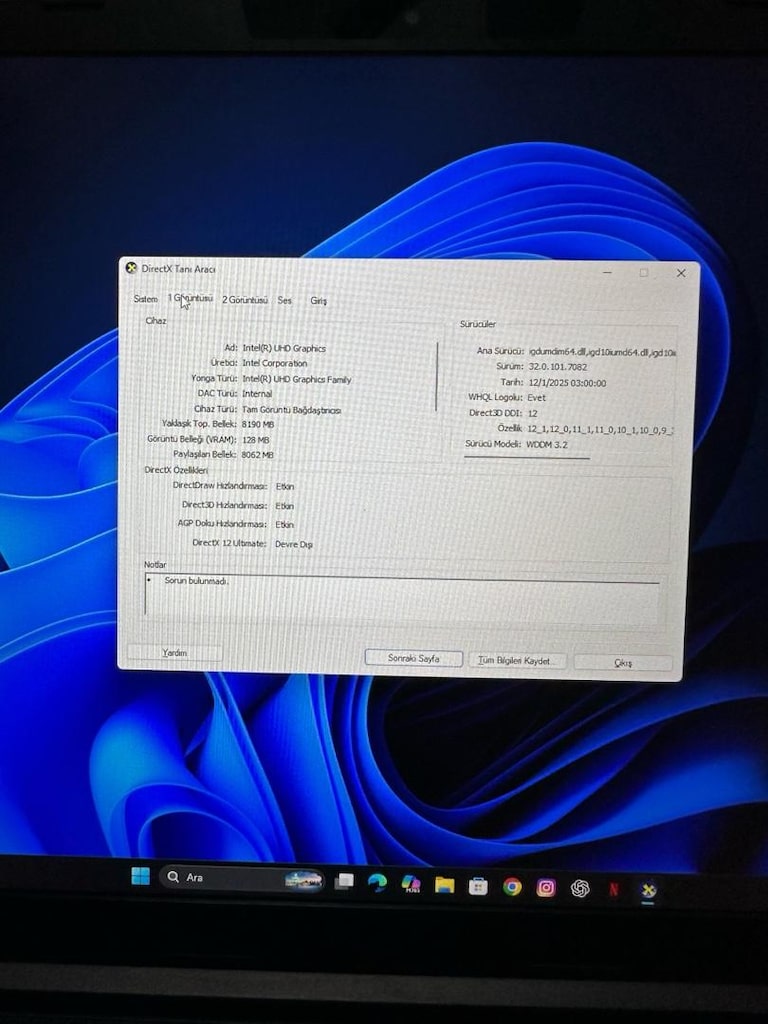Click the AGP Doku Hızlandırması Etkin value
The width and height of the screenshot is (768, 1024).
tap(284, 524)
